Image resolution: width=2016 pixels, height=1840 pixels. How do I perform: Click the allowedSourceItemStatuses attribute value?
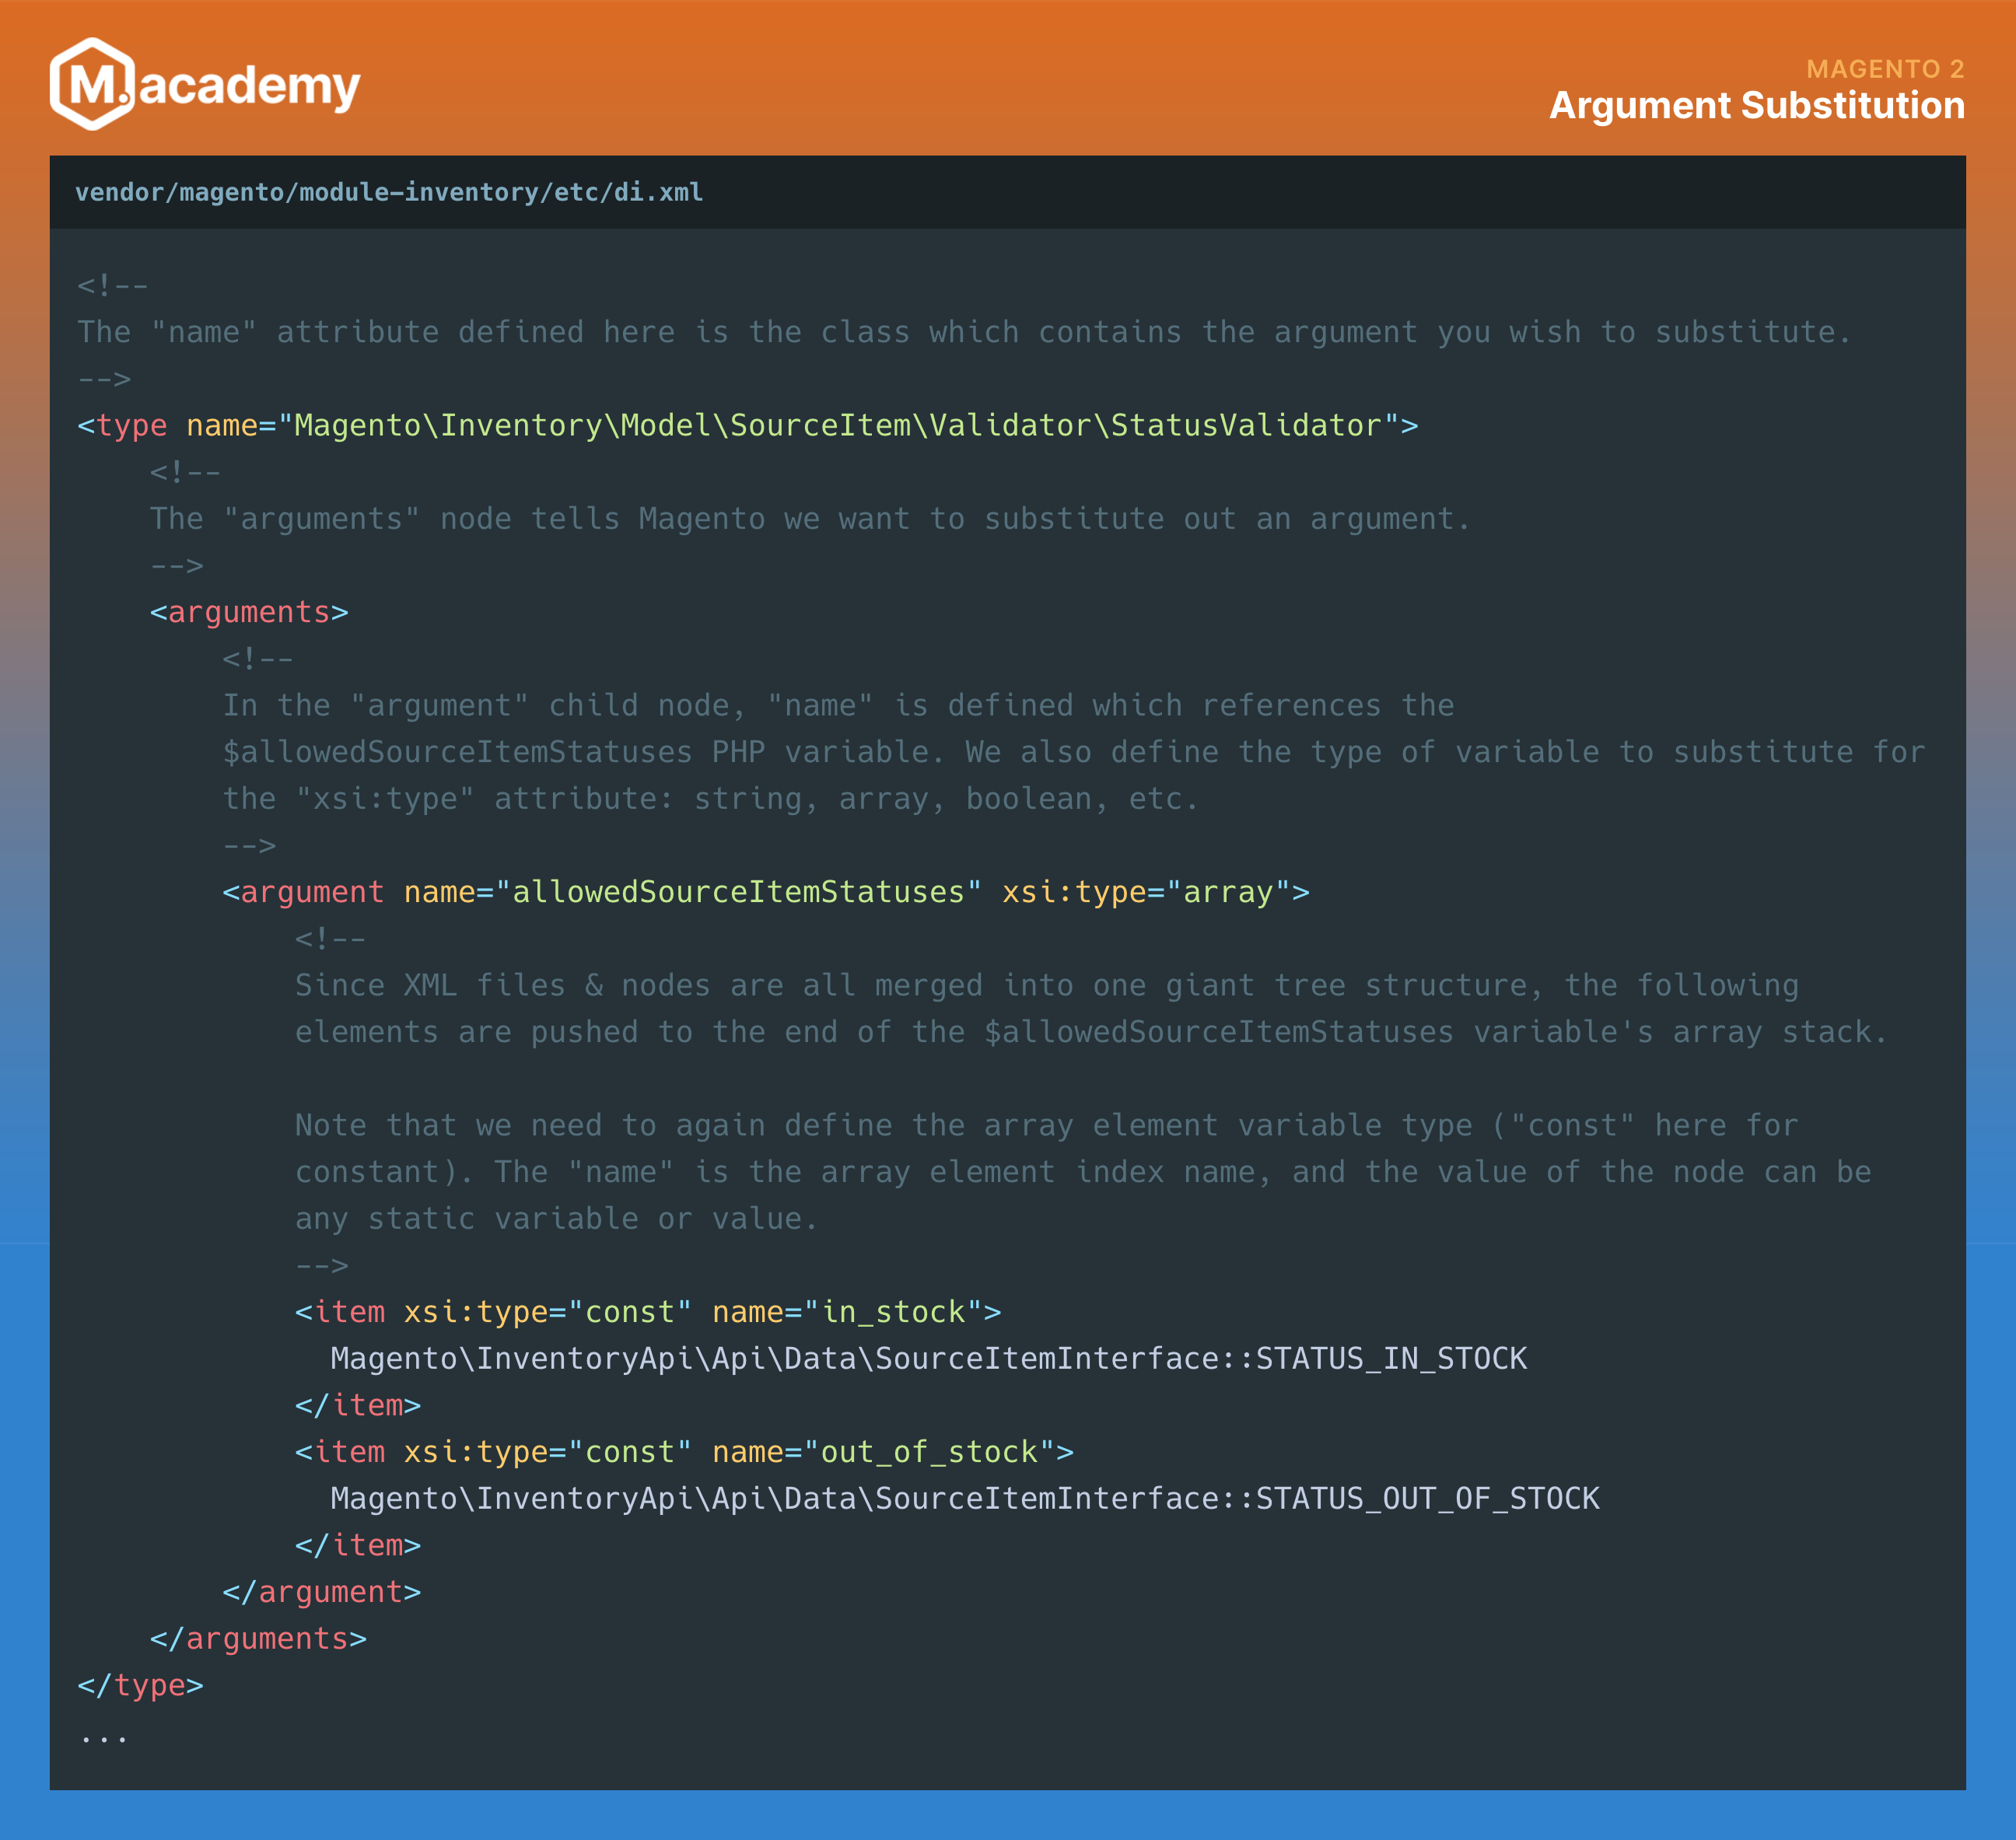[738, 892]
